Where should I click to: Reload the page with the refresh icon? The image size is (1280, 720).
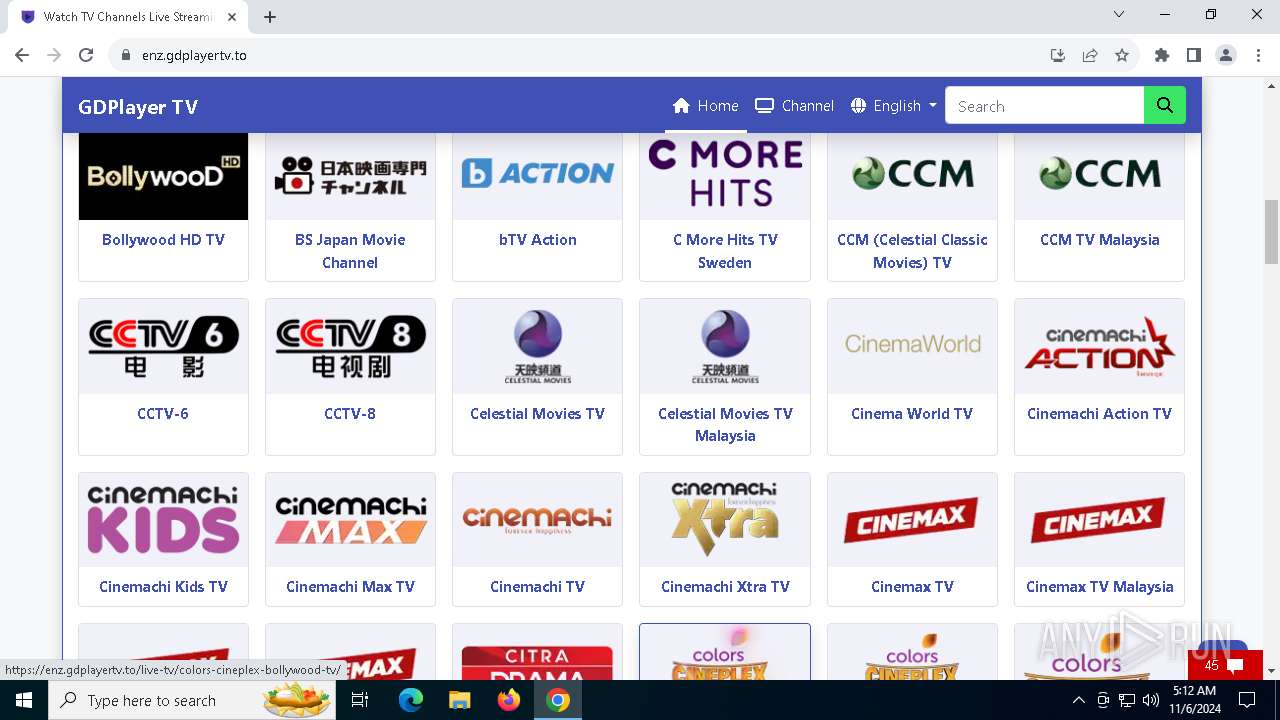point(86,55)
